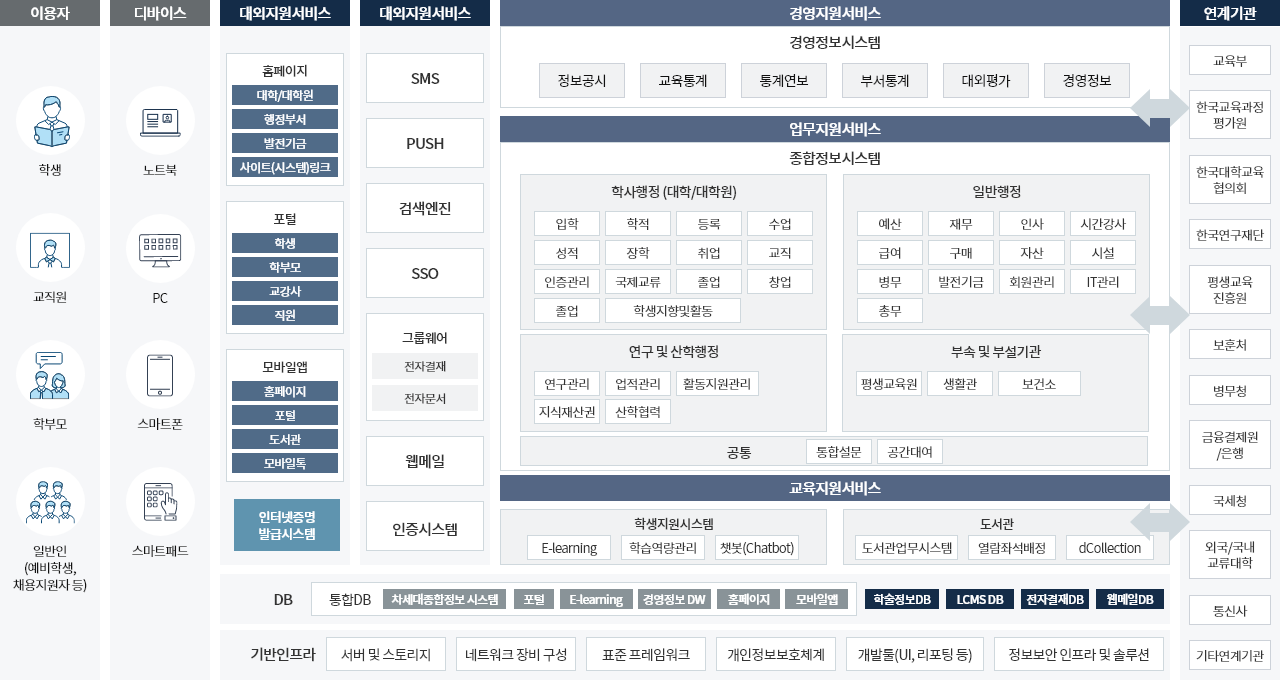Image resolution: width=1280 pixels, height=680 pixels.
Task: Select the 교육지원서비스 section header
Action: [x=834, y=488]
